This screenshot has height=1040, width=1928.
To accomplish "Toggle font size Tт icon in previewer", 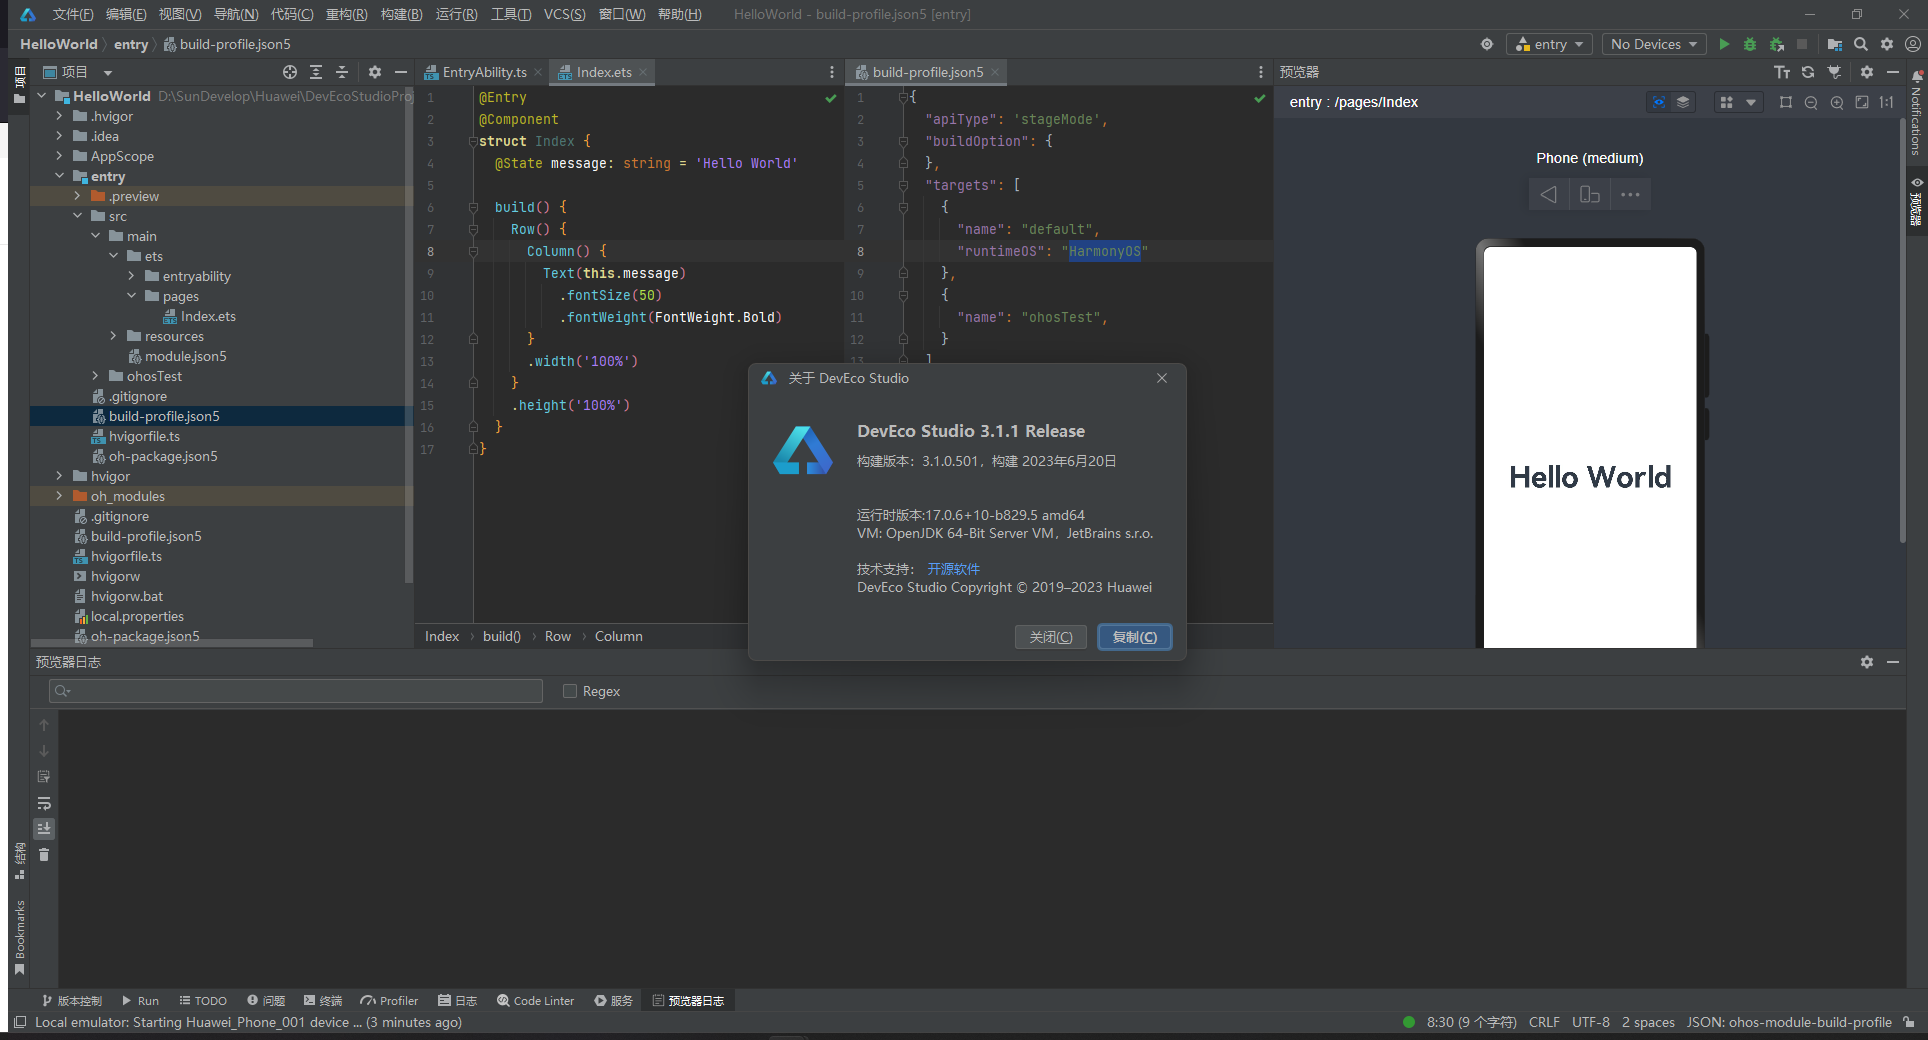I will coord(1782,72).
